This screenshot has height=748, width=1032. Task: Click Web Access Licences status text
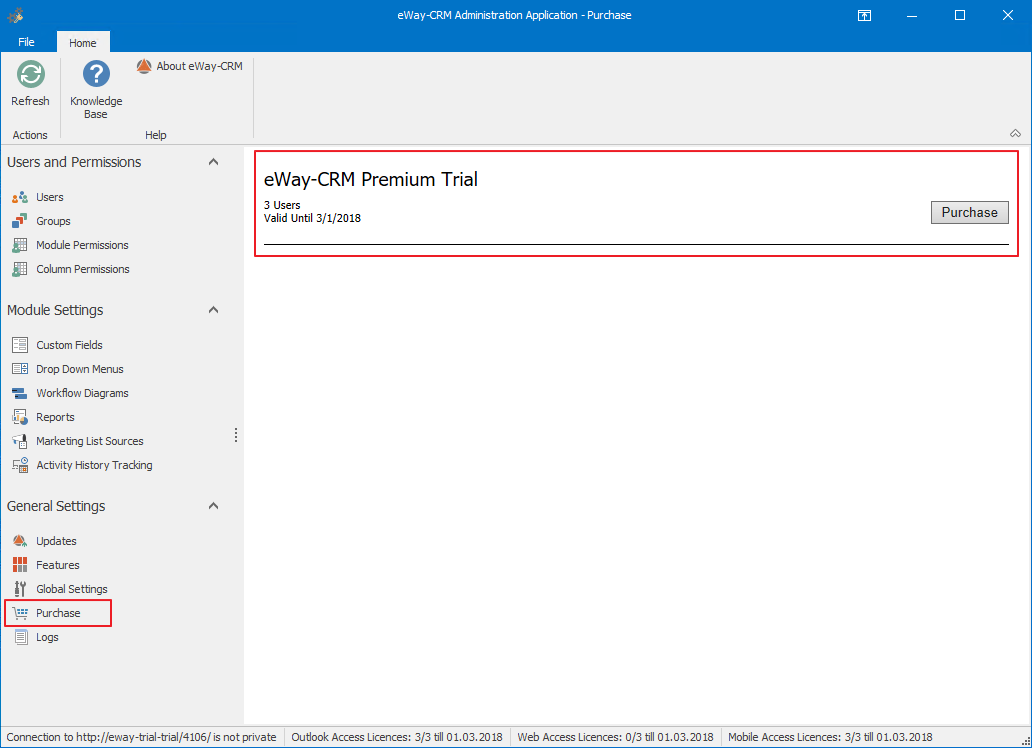615,737
